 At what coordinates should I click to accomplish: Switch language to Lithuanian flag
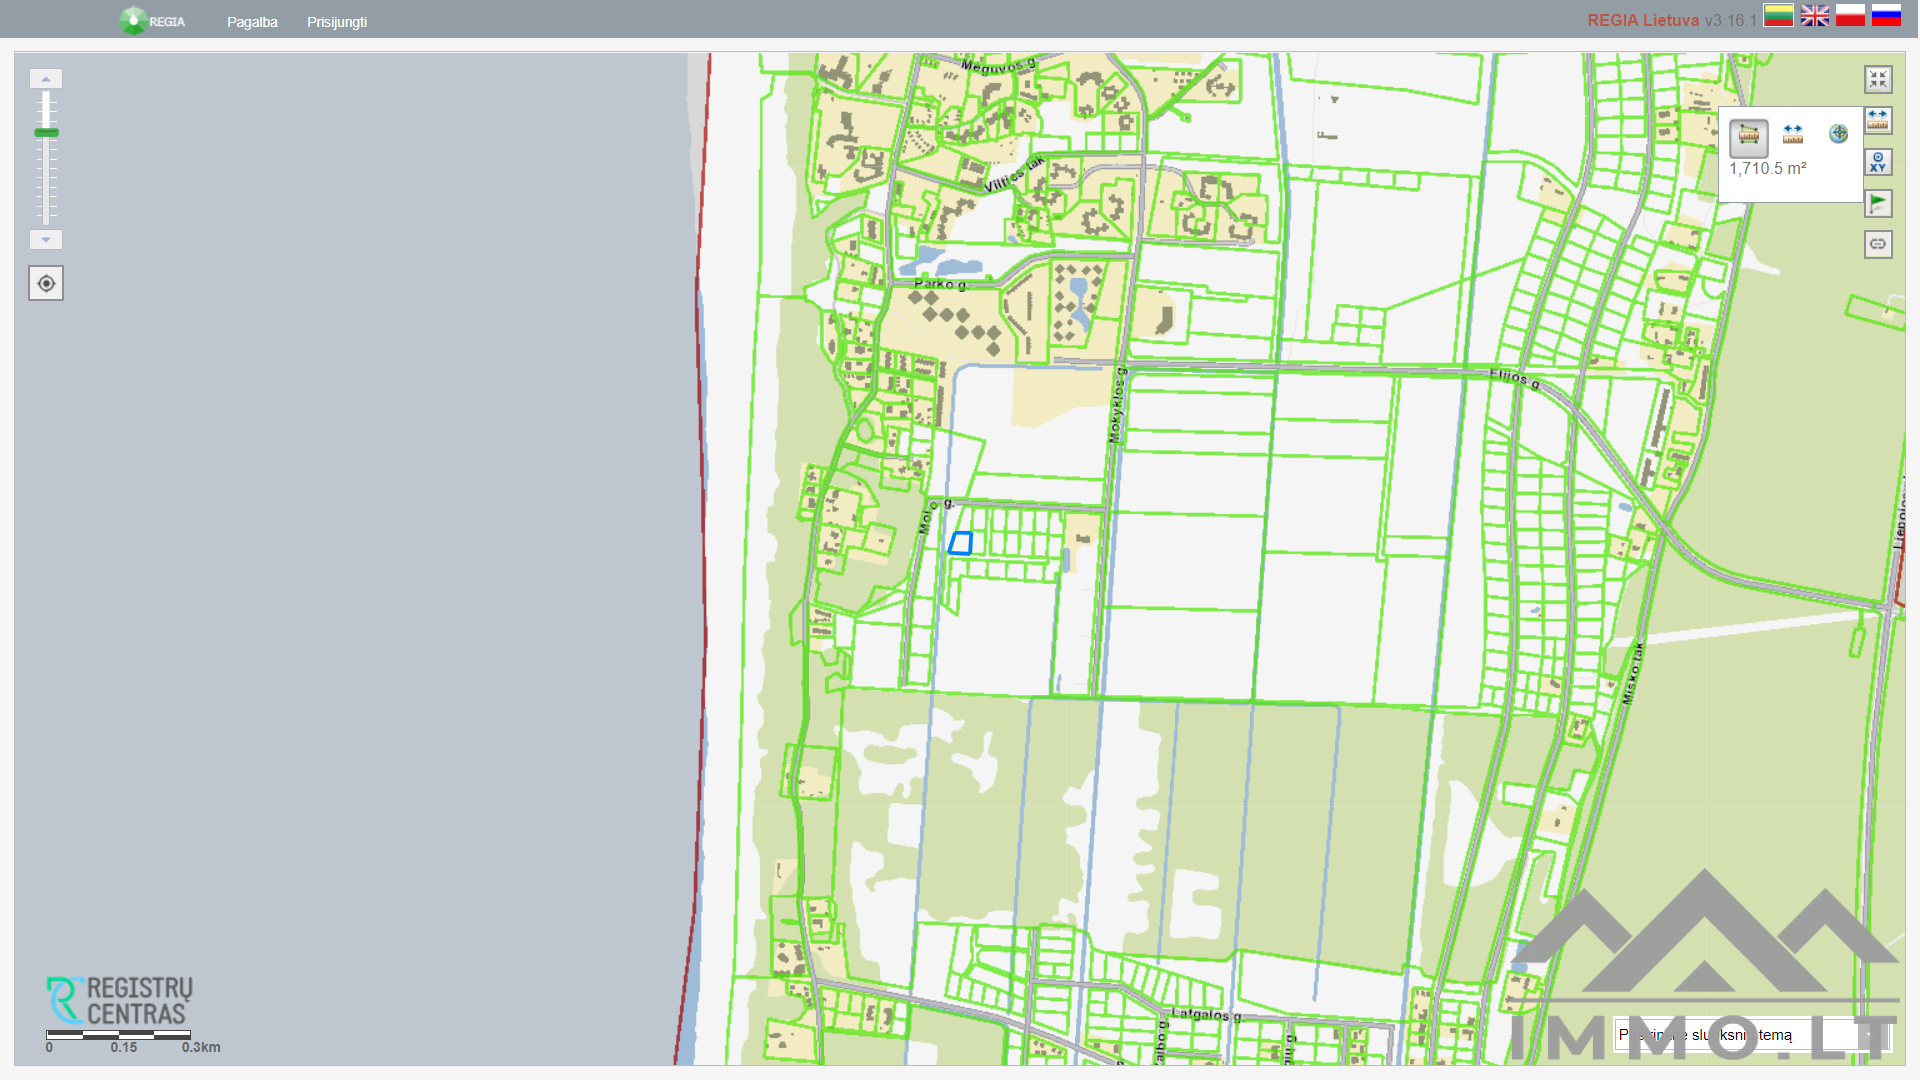point(1778,15)
